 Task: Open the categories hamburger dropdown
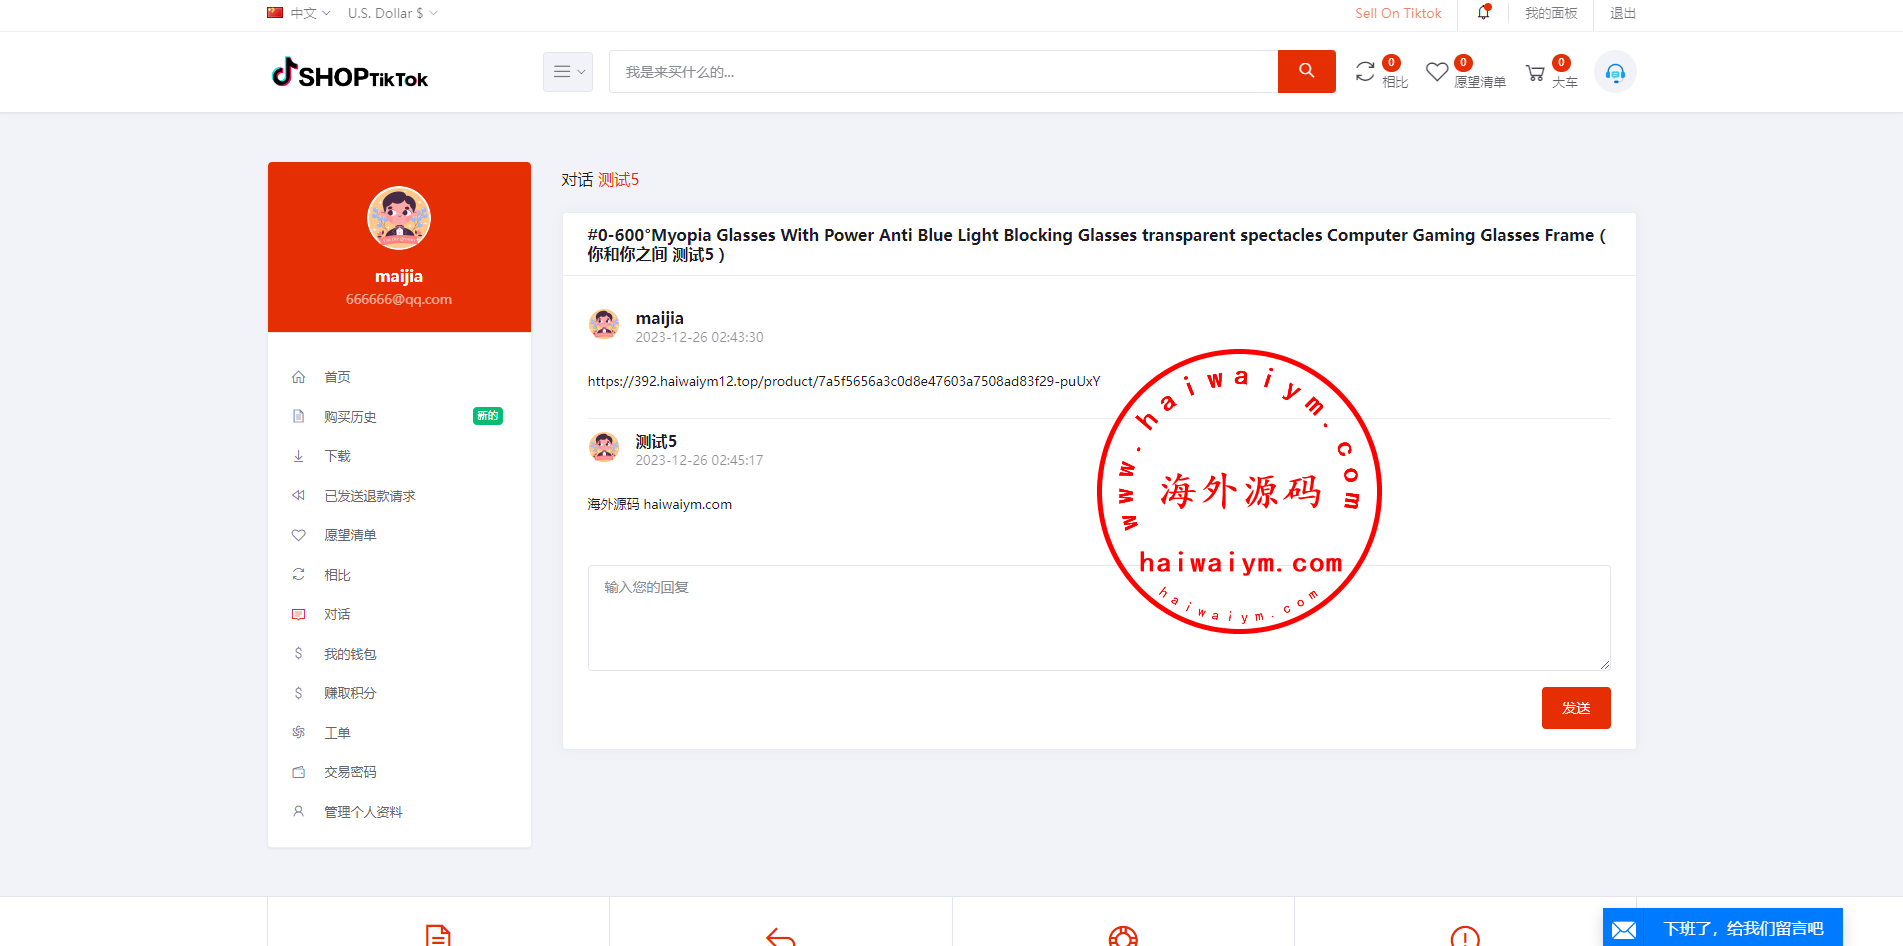[568, 72]
